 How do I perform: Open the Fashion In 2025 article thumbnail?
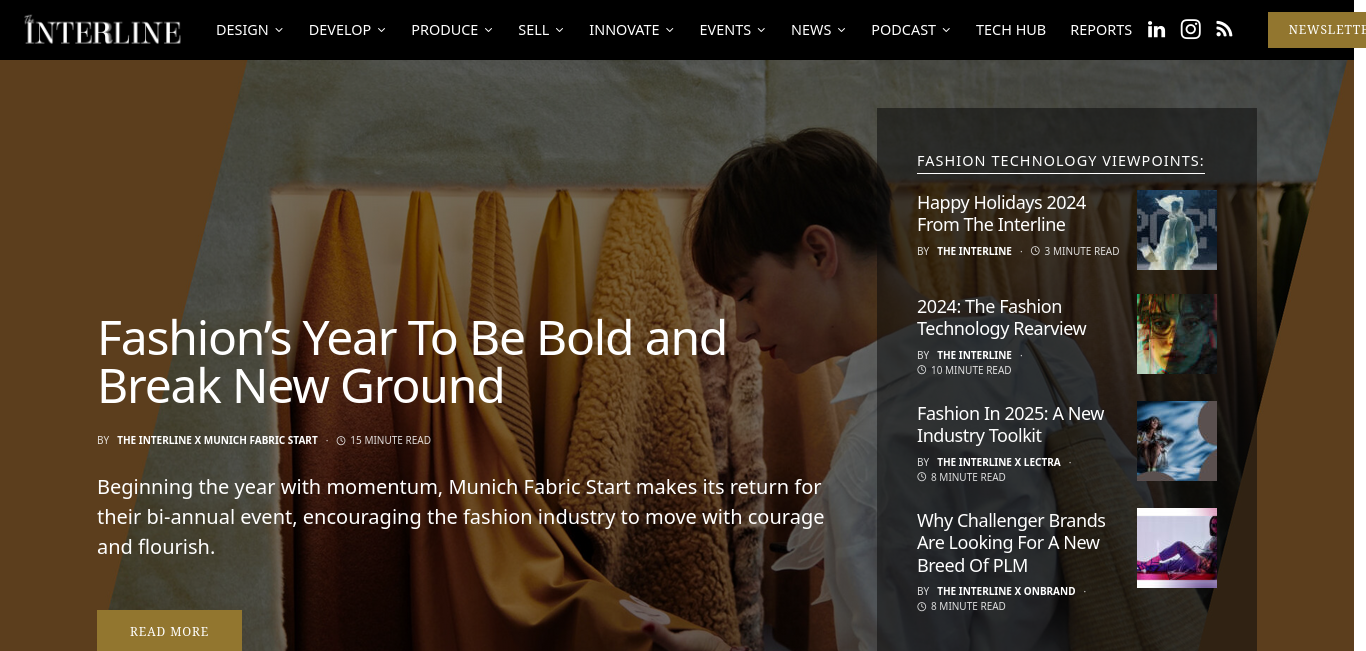(x=1177, y=441)
